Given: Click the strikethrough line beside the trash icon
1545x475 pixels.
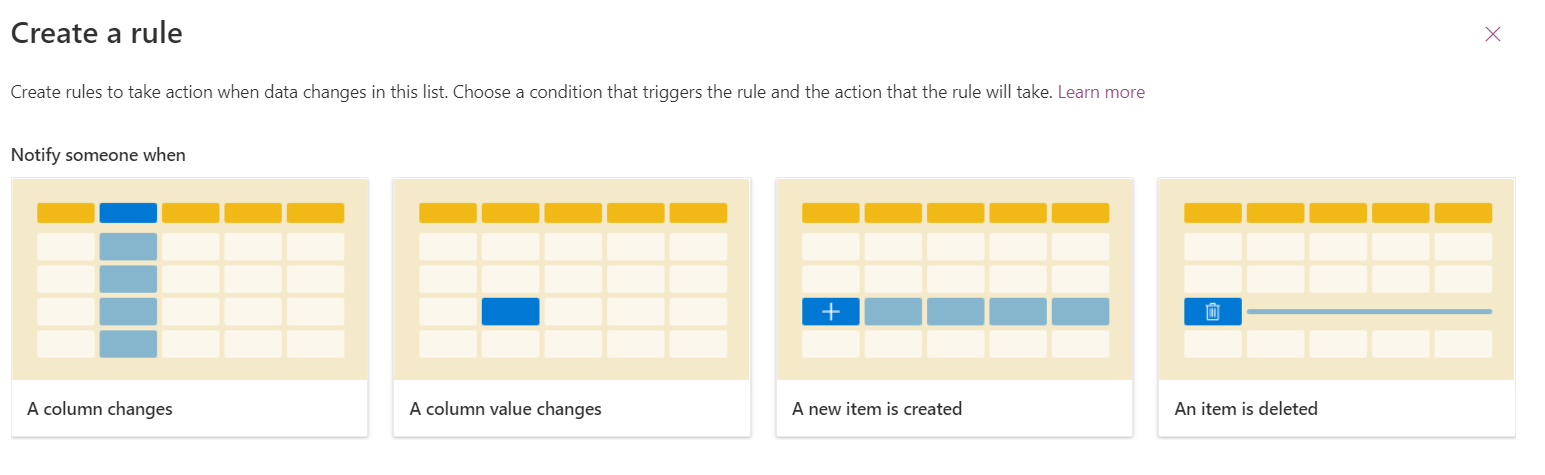Looking at the screenshot, I should [1369, 312].
